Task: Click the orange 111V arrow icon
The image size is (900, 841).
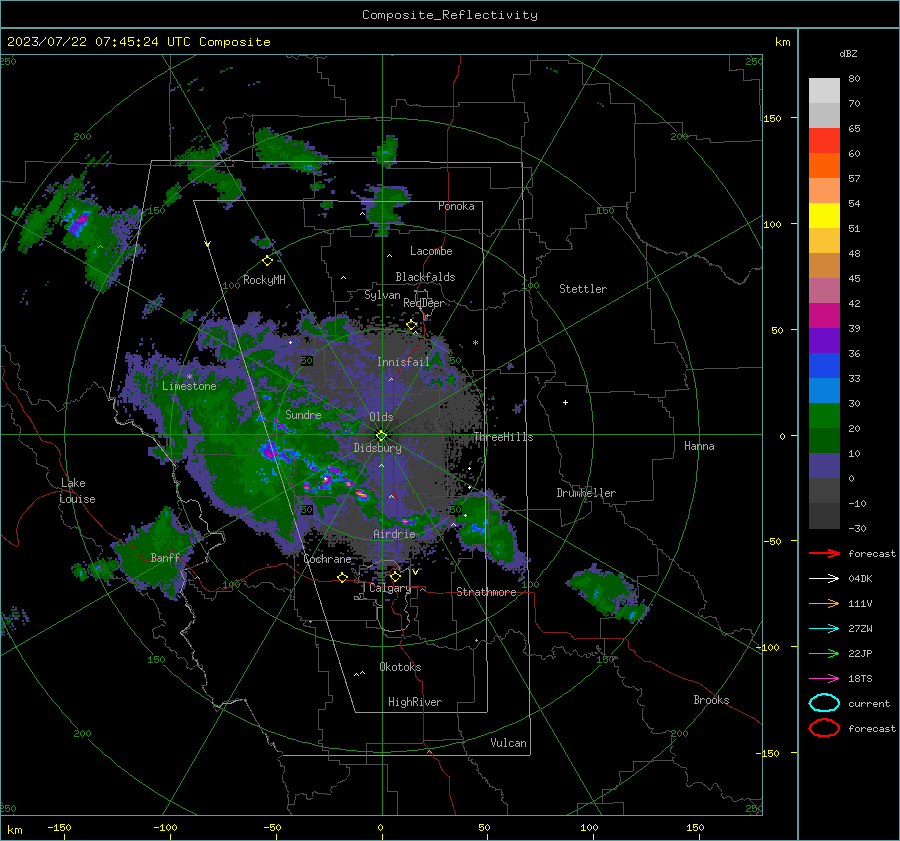Action: (x=824, y=603)
